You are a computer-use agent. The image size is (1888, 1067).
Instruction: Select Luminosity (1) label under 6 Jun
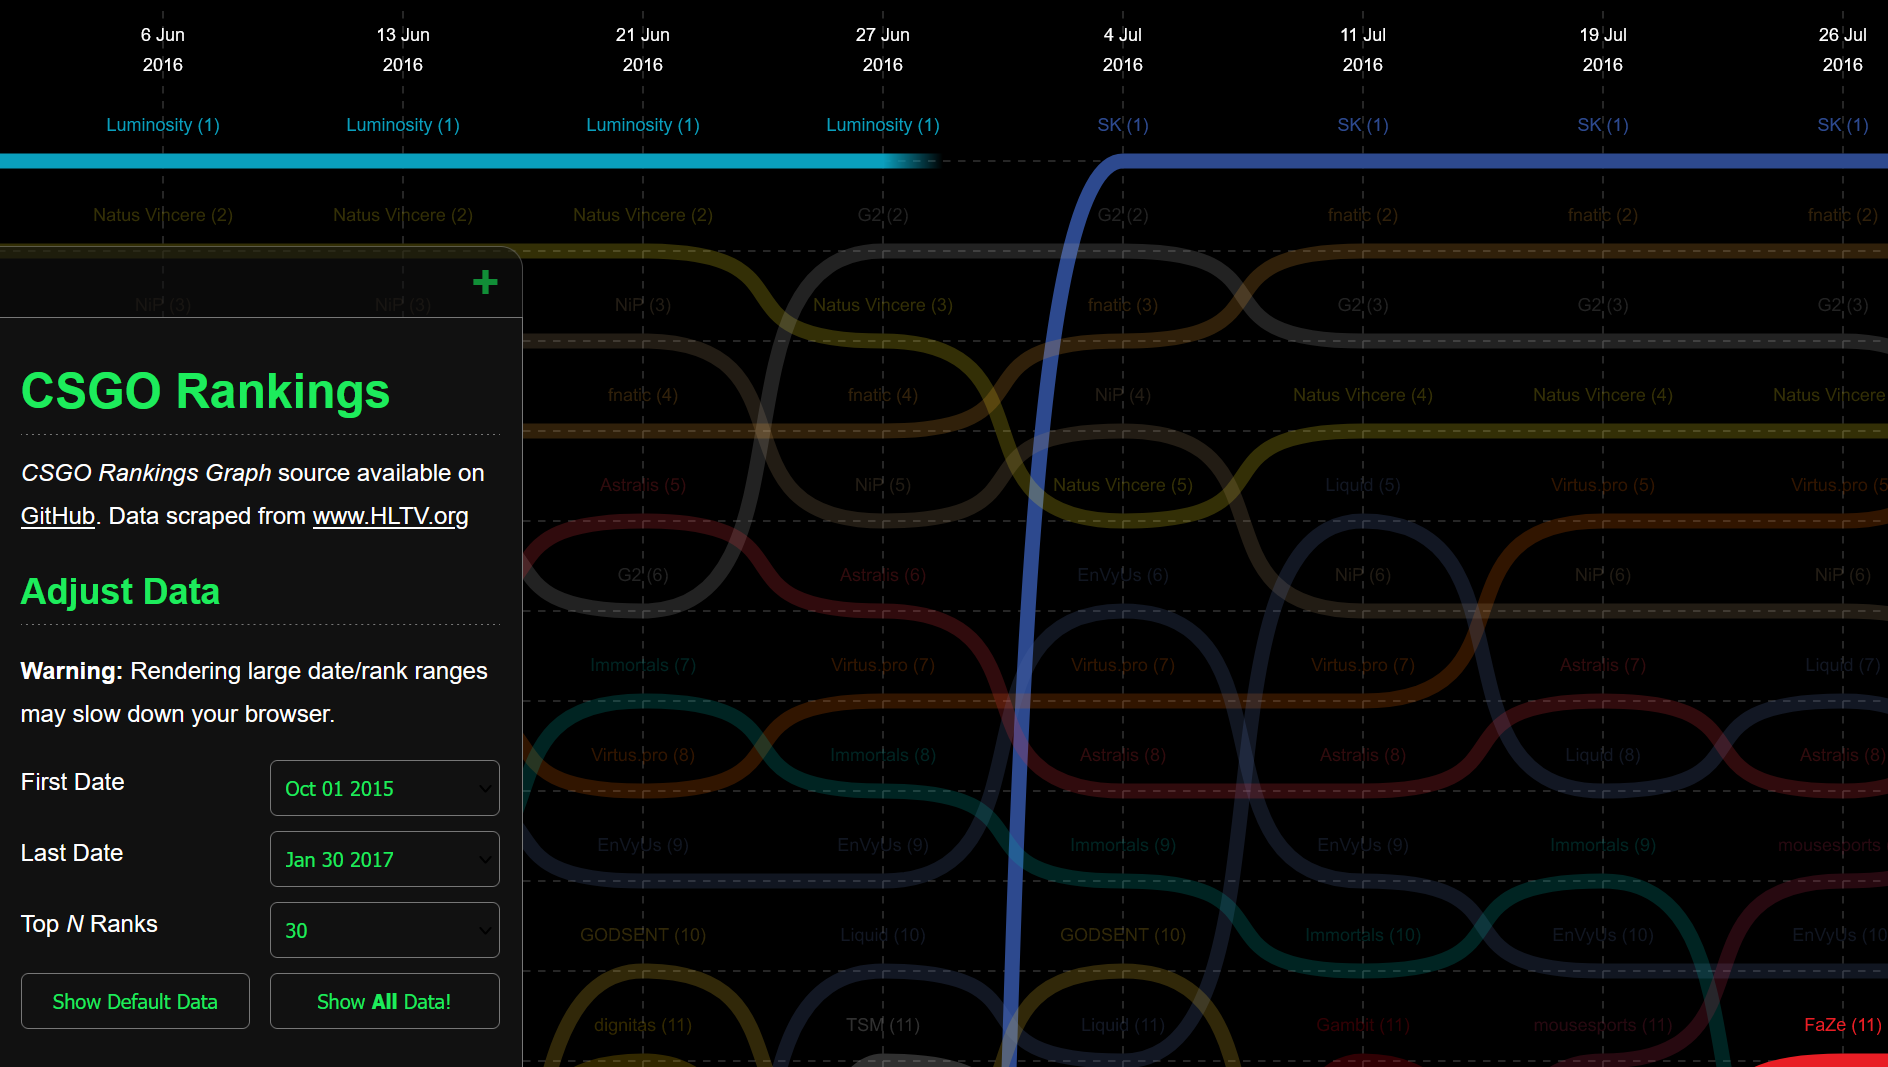[x=163, y=125]
